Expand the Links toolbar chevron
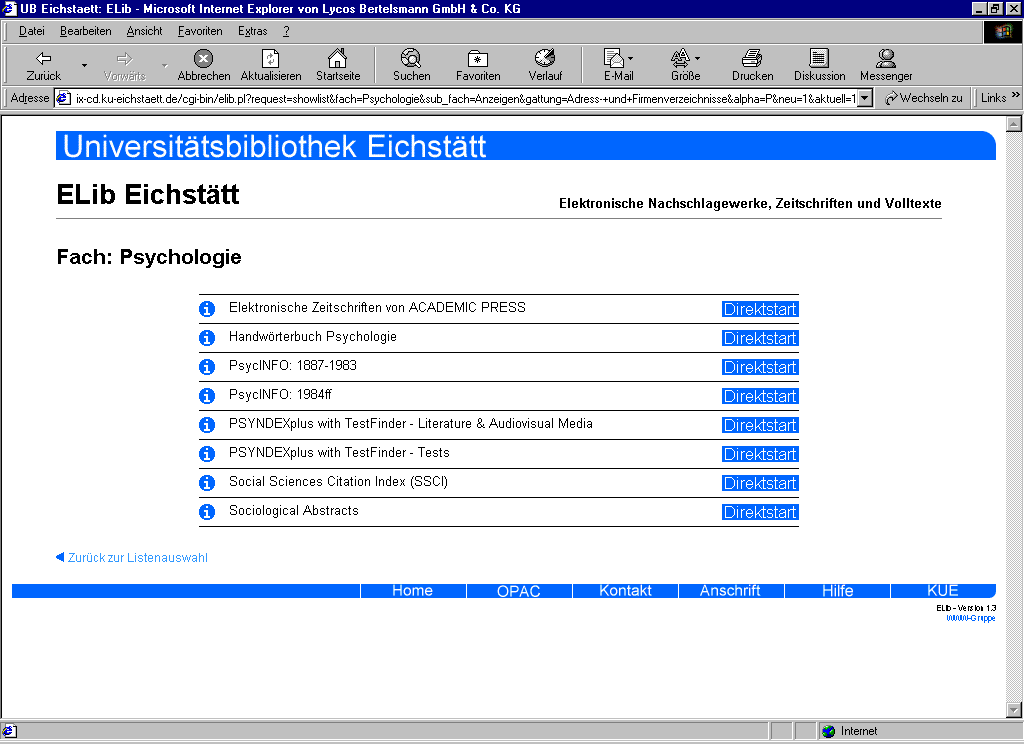 [1016, 95]
